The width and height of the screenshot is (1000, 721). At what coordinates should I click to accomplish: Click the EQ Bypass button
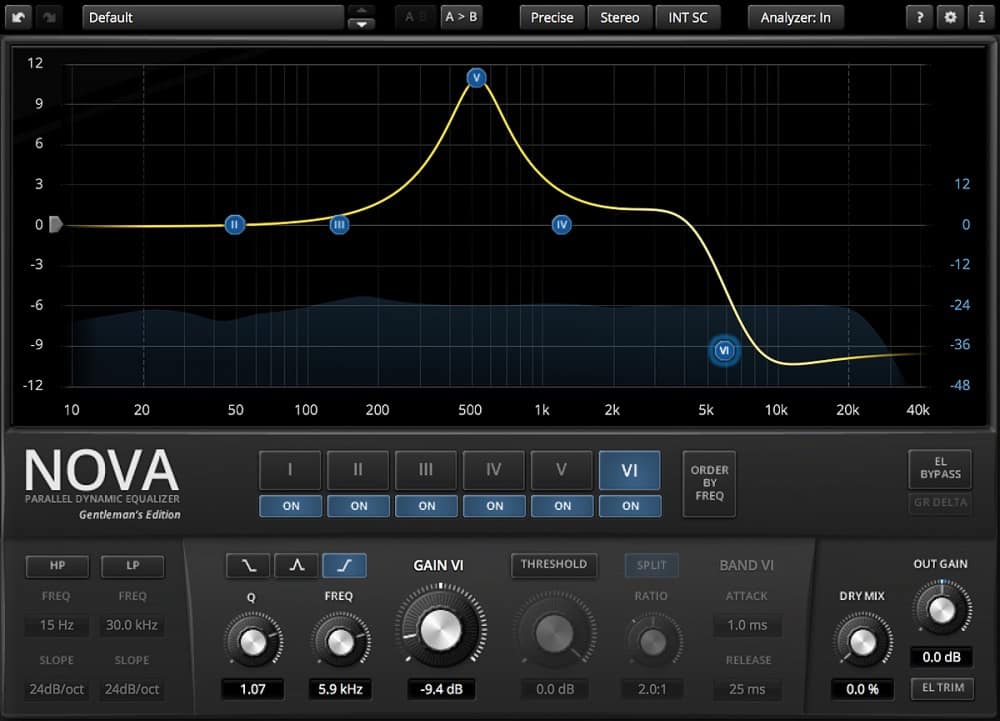coord(940,467)
